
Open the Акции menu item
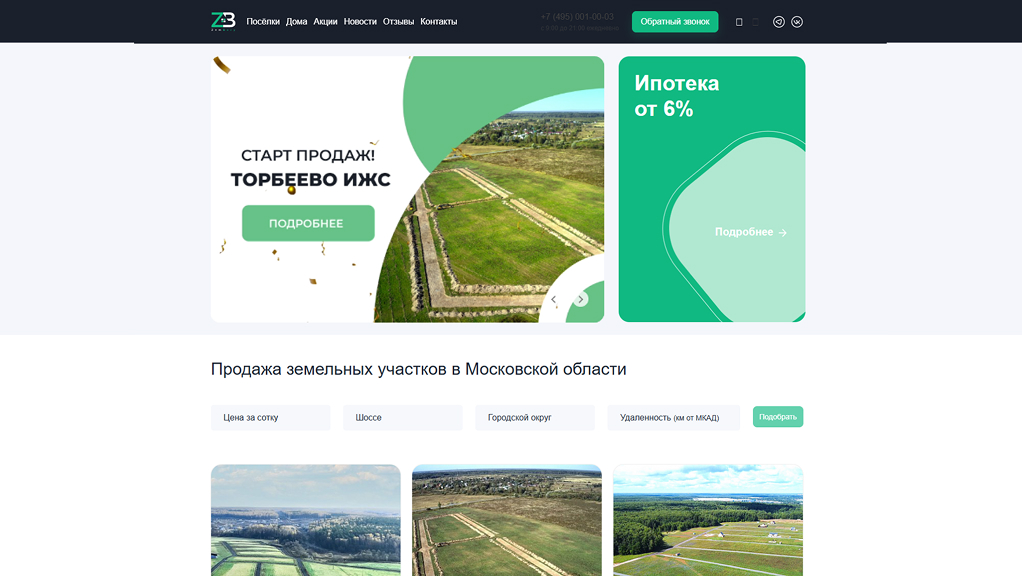click(325, 22)
